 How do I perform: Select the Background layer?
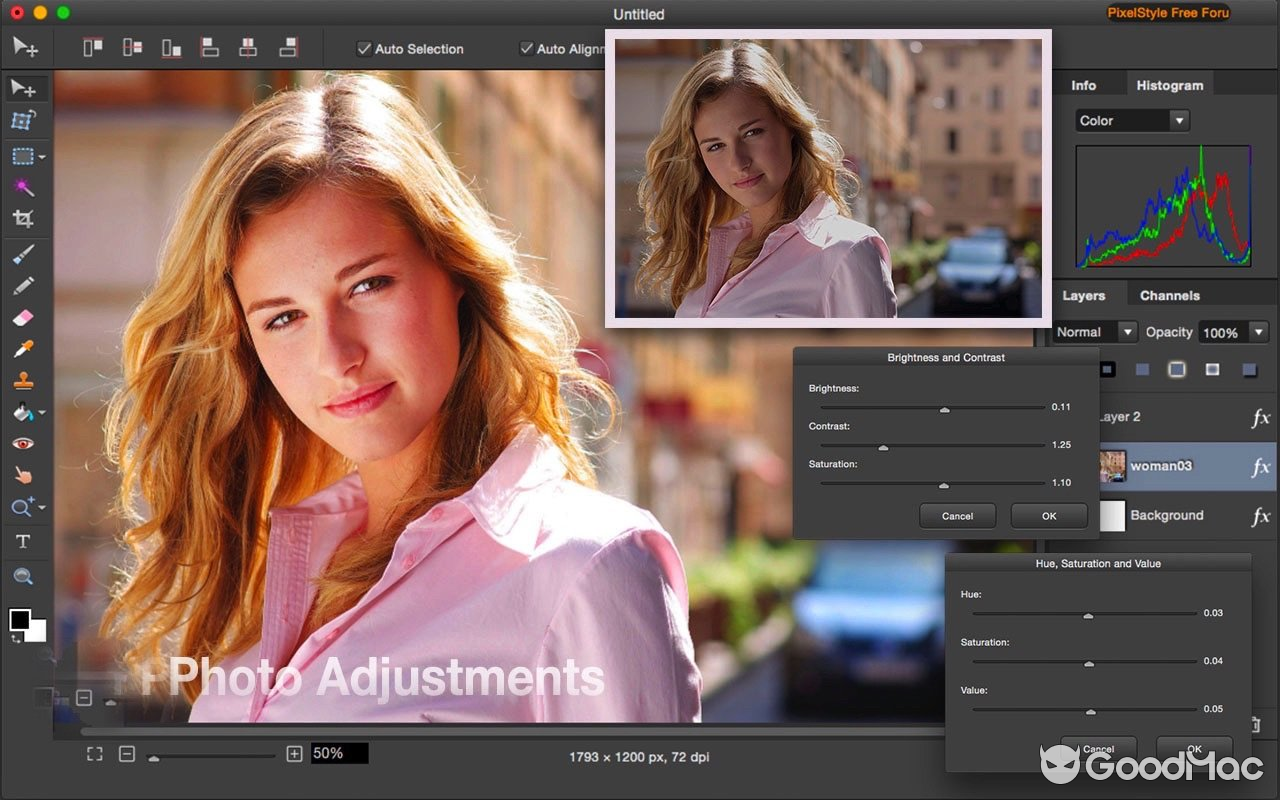[x=1166, y=515]
